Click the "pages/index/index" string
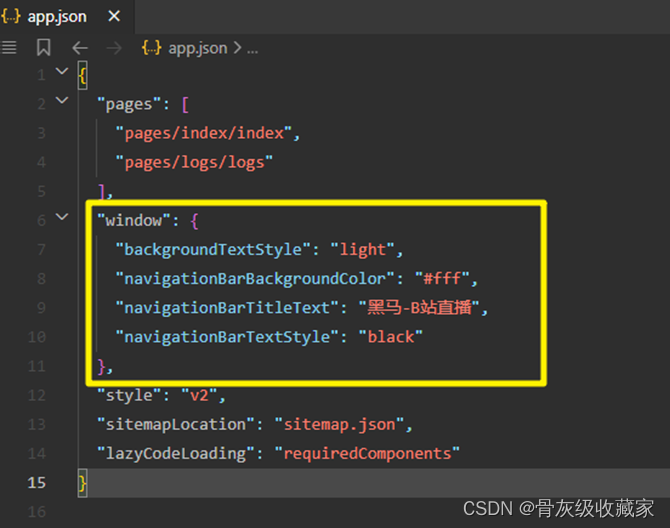670x528 pixels. pyautogui.click(x=204, y=133)
